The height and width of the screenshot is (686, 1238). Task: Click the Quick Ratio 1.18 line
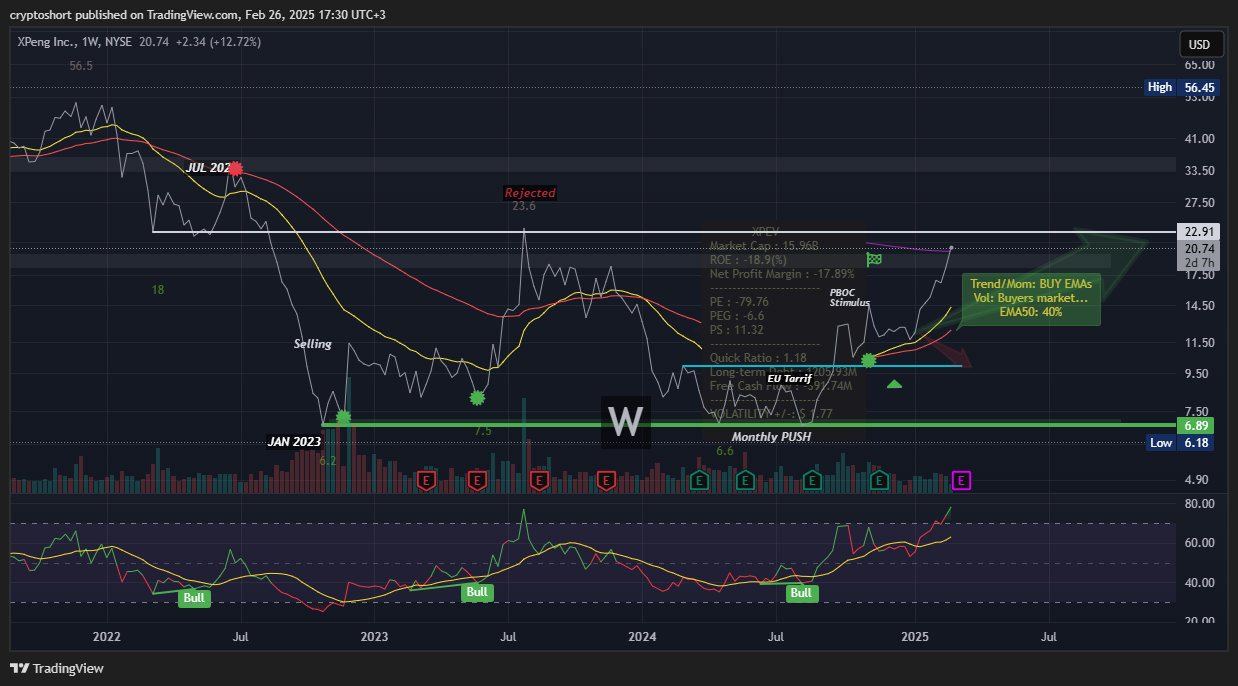758,357
